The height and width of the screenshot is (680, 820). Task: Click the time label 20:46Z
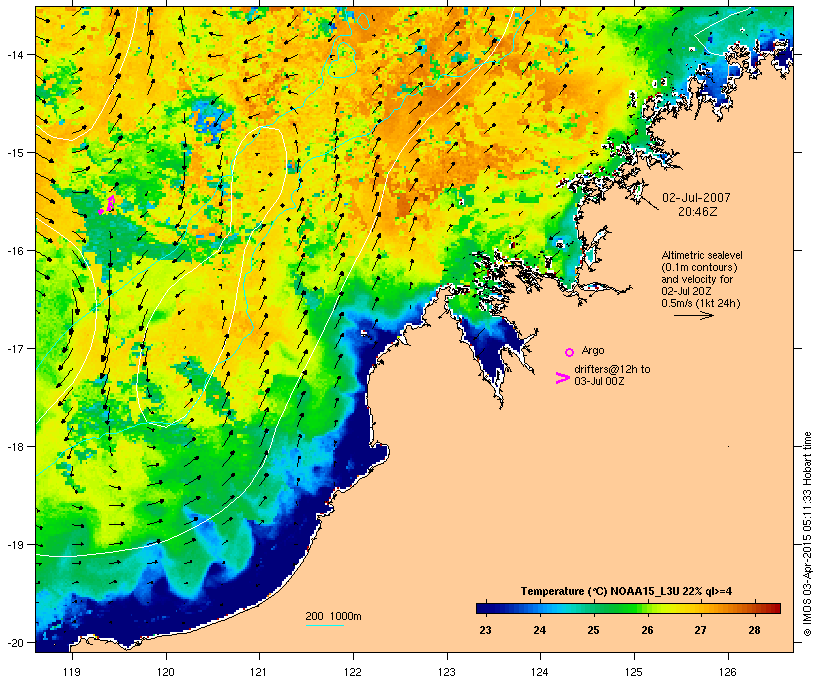click(x=698, y=211)
